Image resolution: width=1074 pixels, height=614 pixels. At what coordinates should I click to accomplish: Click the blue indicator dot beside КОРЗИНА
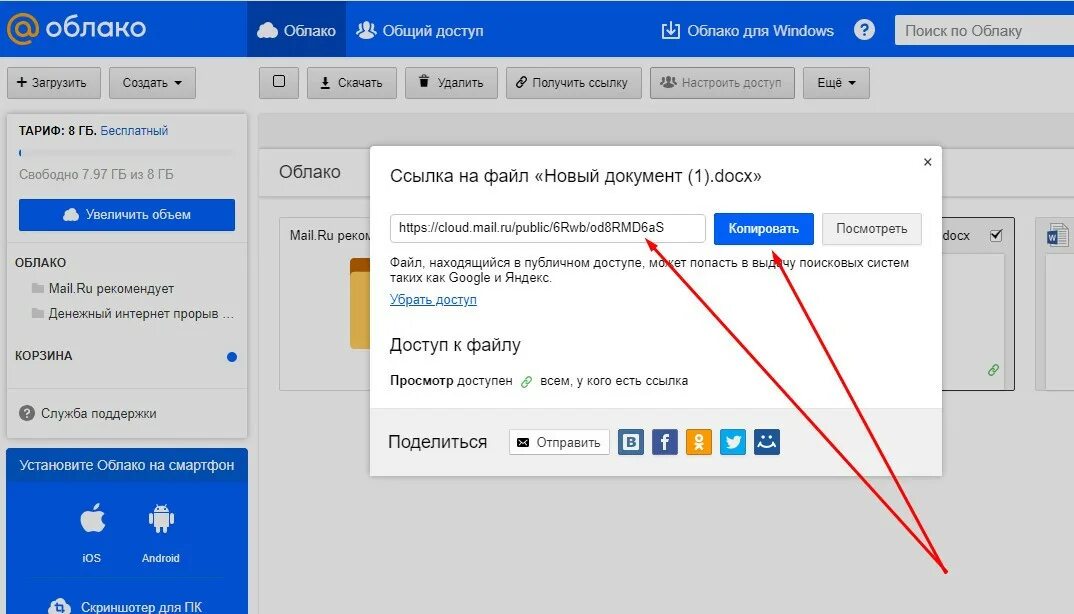click(232, 356)
